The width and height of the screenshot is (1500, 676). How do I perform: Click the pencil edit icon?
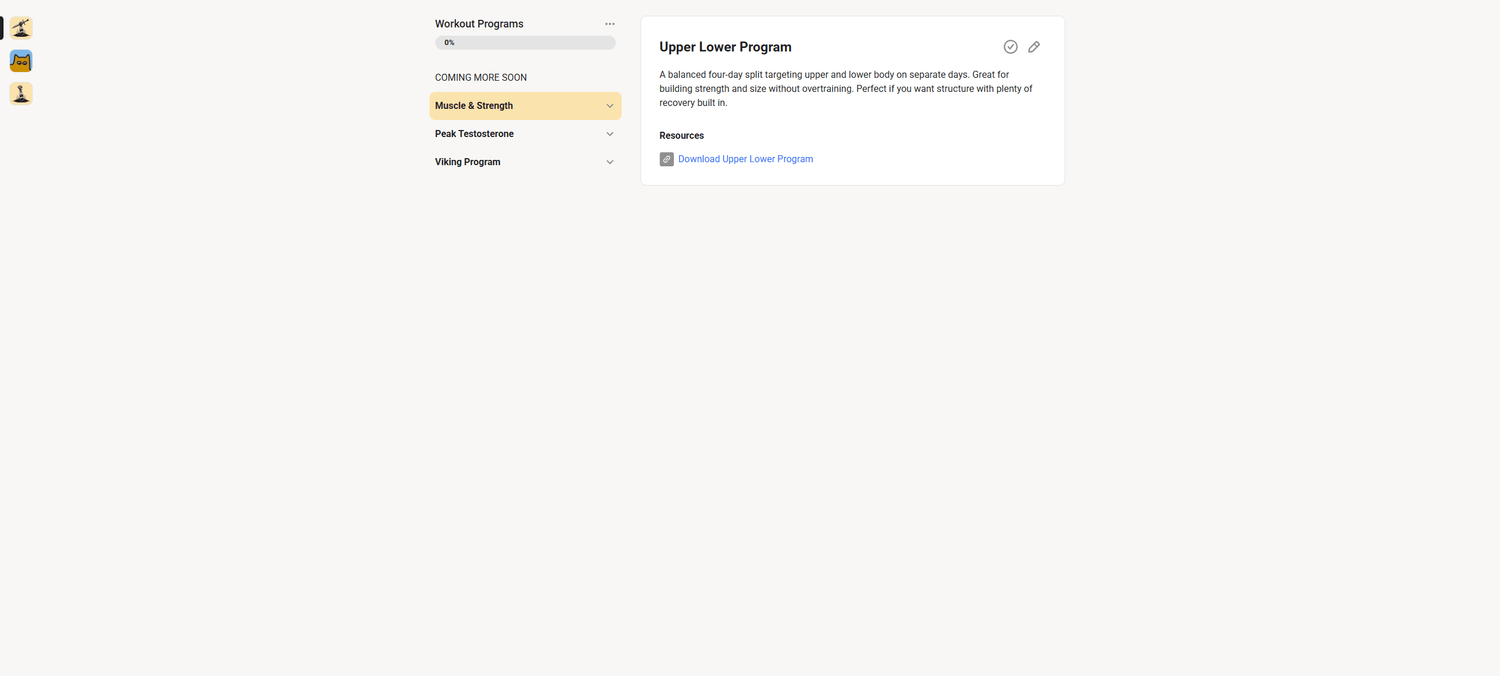pyautogui.click(x=1034, y=47)
